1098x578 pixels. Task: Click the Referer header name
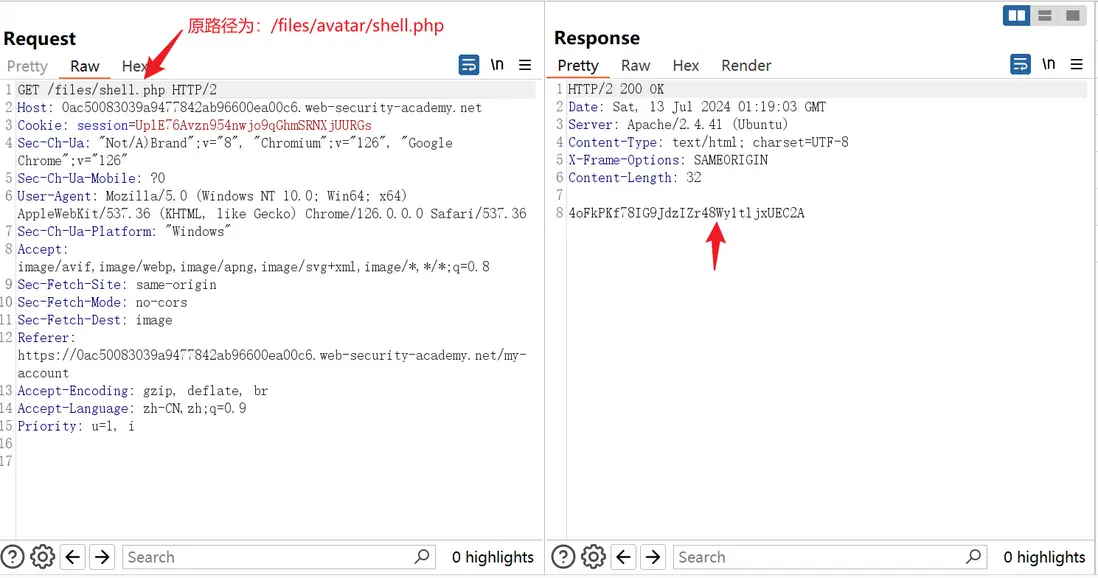click(x=46, y=338)
